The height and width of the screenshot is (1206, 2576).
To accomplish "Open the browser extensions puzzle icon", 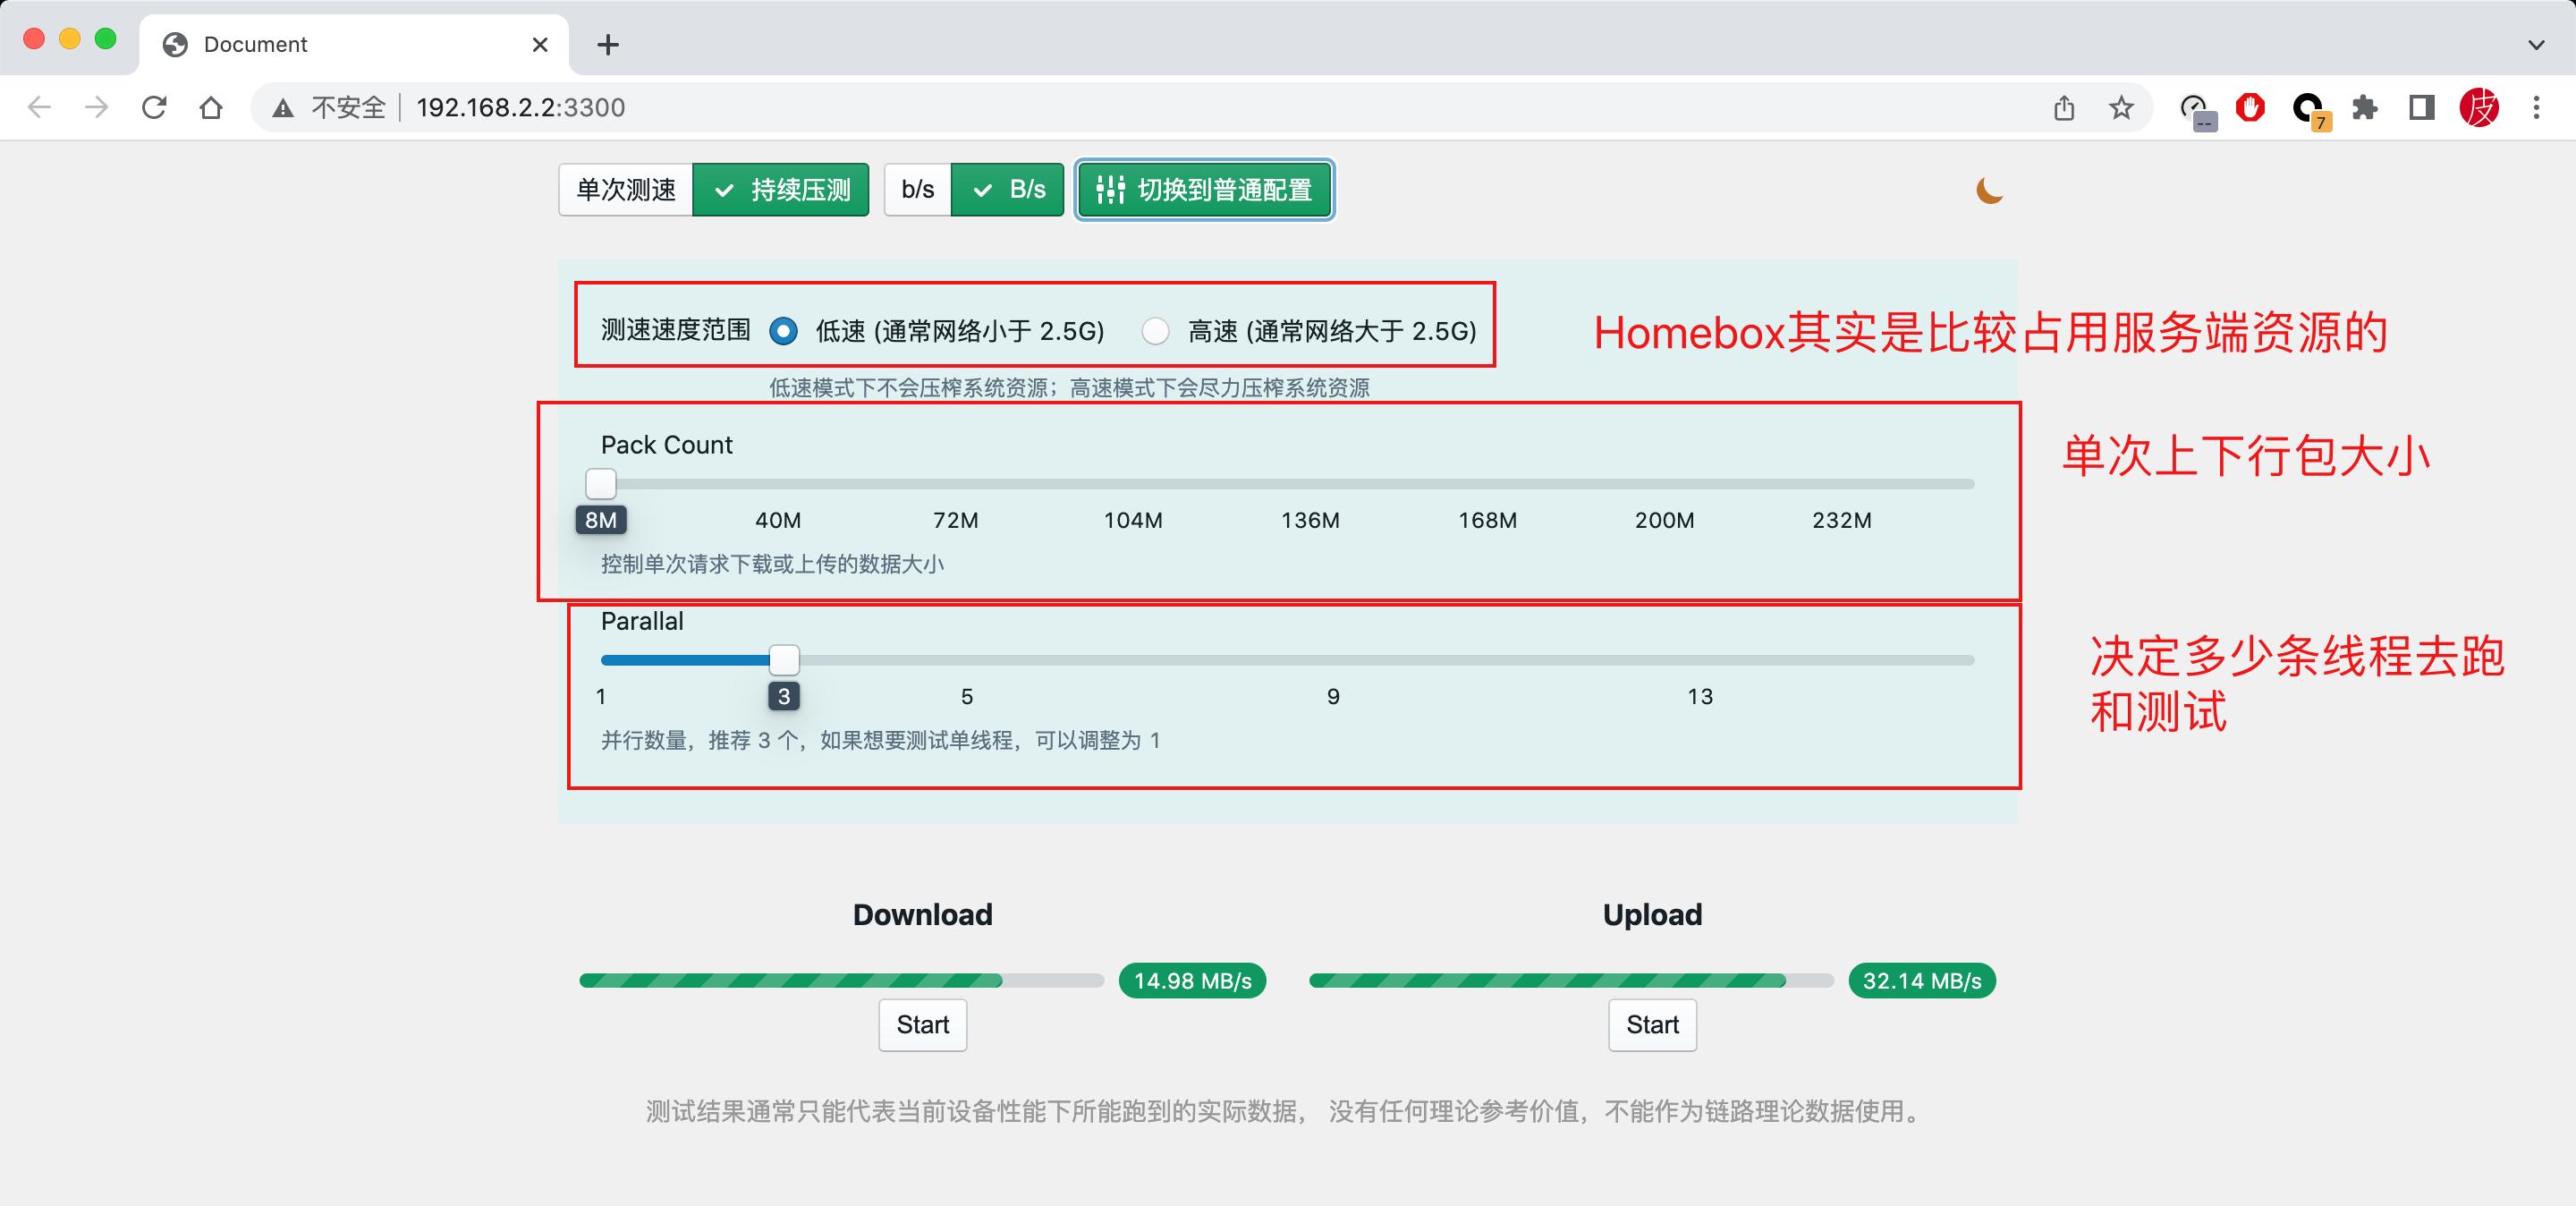I will pyautogui.click(x=2366, y=107).
